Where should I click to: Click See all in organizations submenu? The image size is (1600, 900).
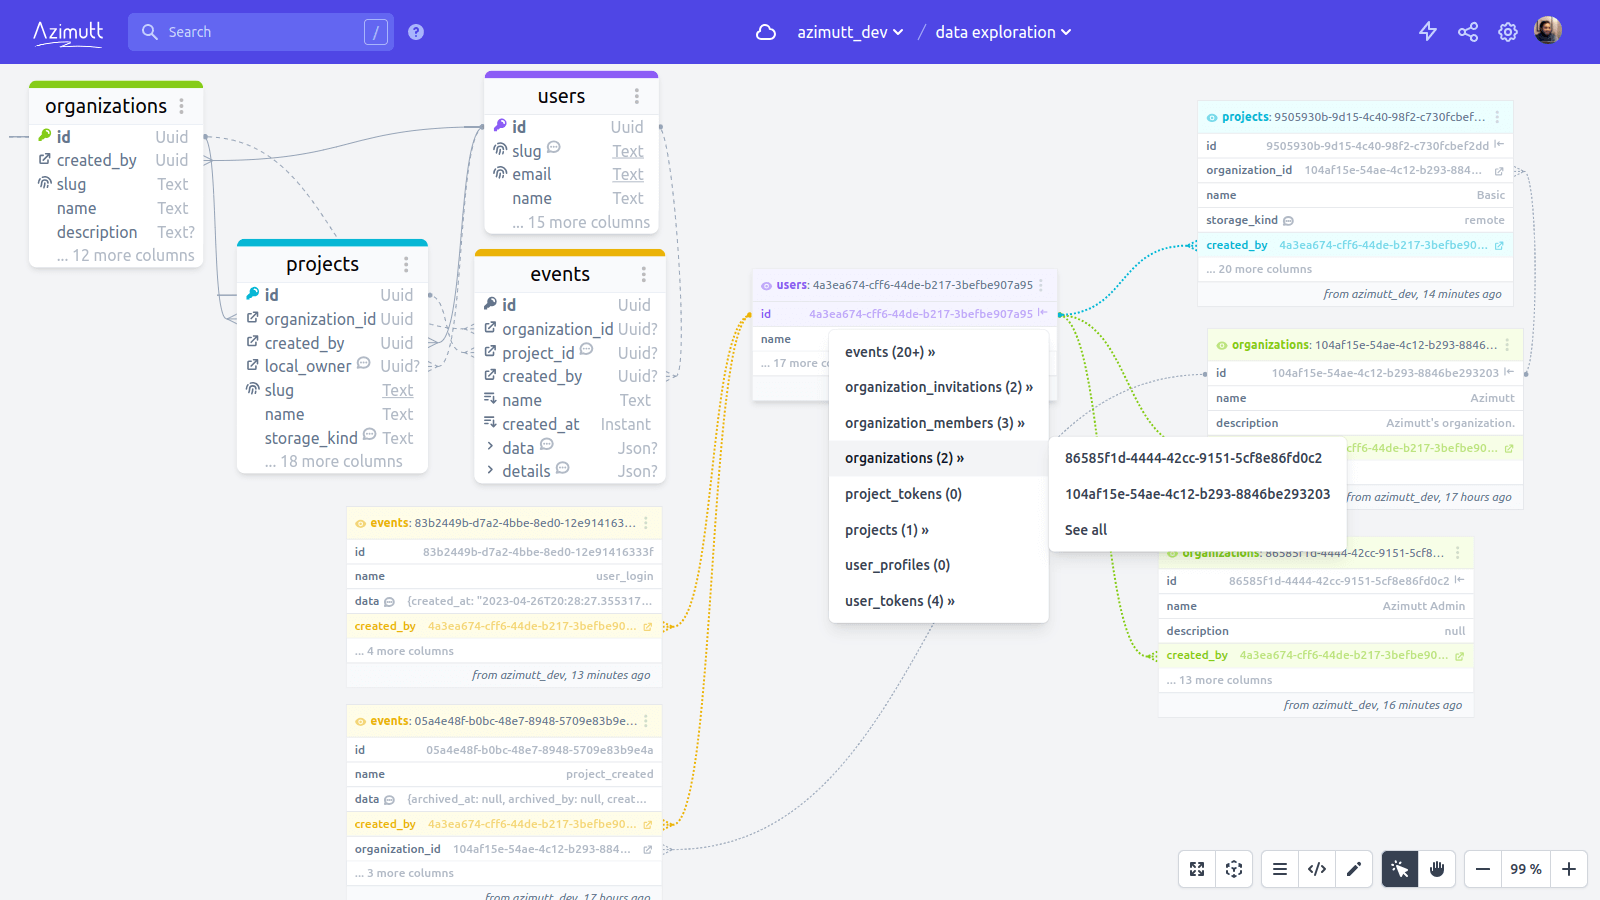[1086, 530]
